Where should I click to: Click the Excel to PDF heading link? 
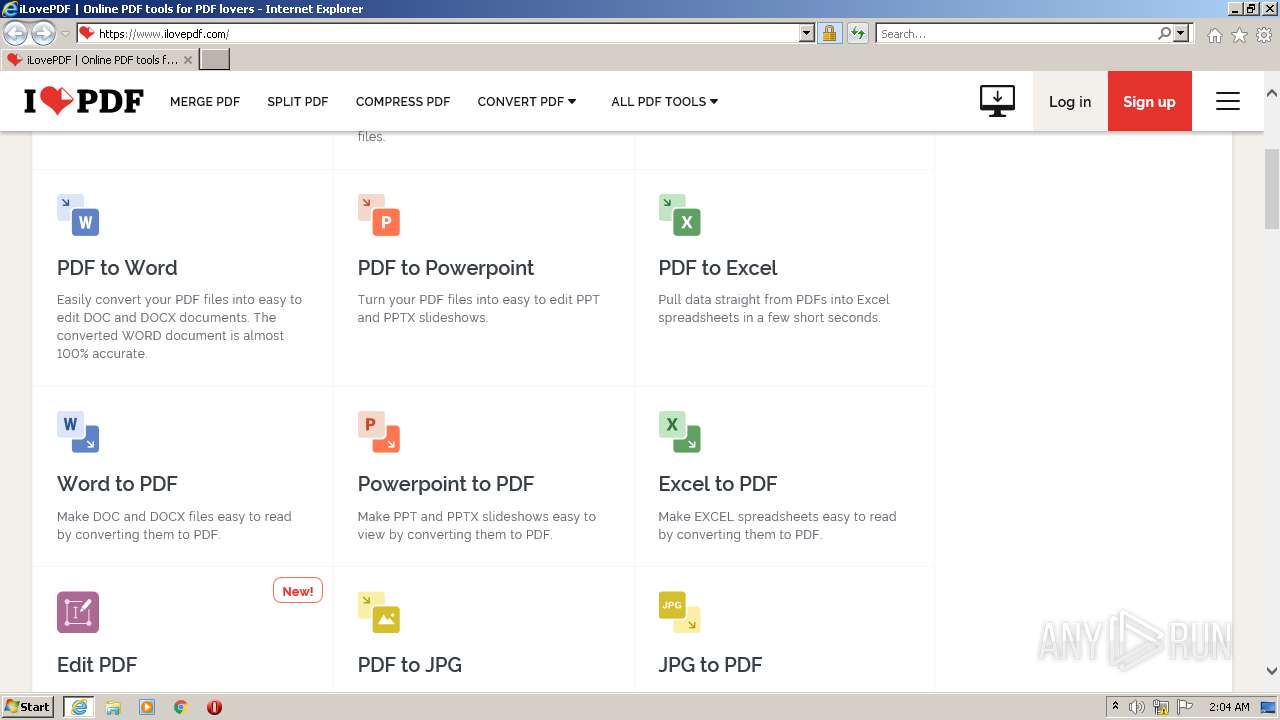click(x=718, y=484)
